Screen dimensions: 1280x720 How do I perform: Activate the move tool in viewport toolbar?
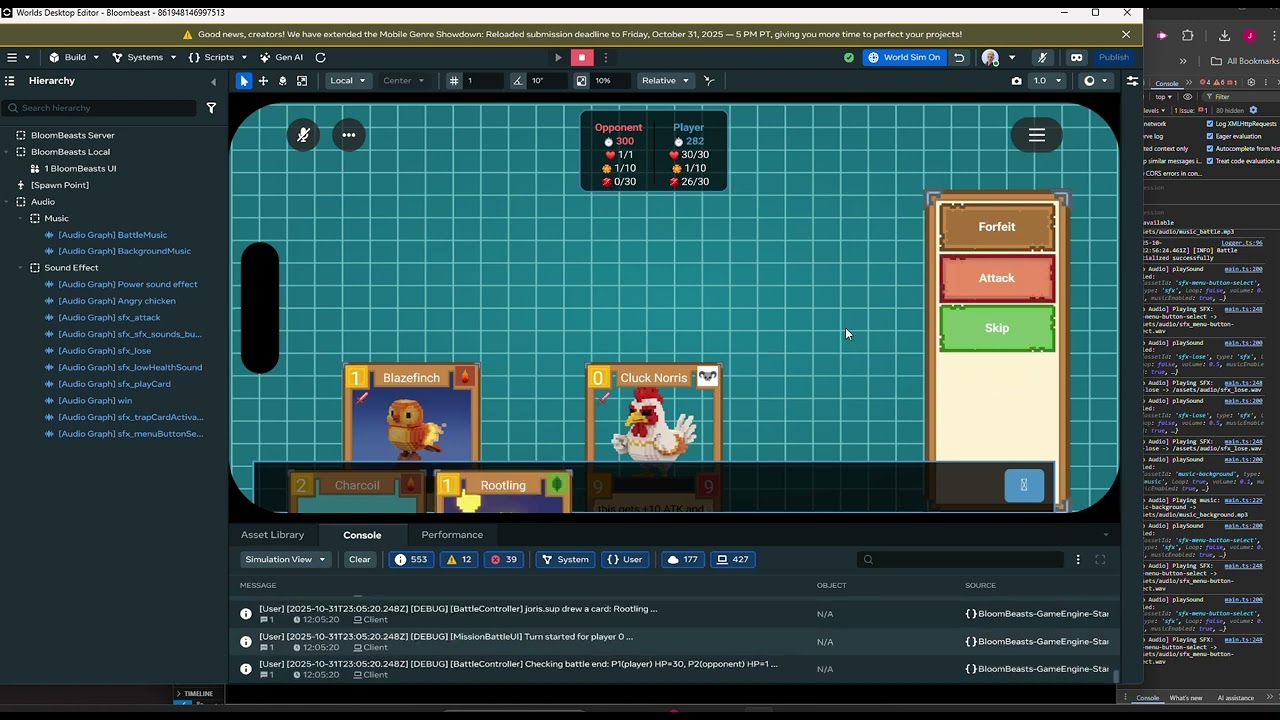263,81
